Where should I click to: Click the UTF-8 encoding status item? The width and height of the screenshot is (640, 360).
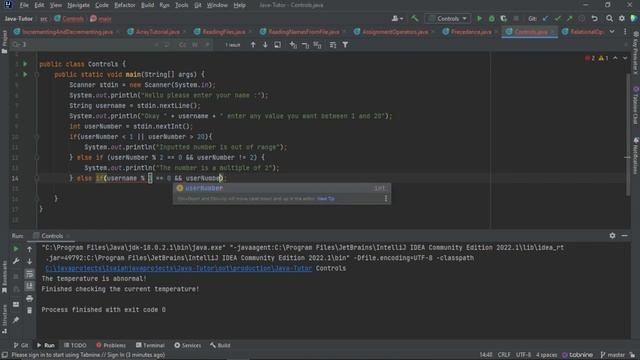coord(523,355)
